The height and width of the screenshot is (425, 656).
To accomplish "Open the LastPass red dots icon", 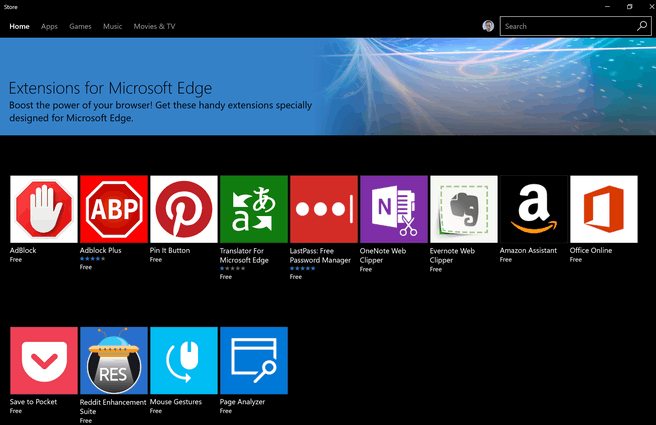I will [324, 209].
